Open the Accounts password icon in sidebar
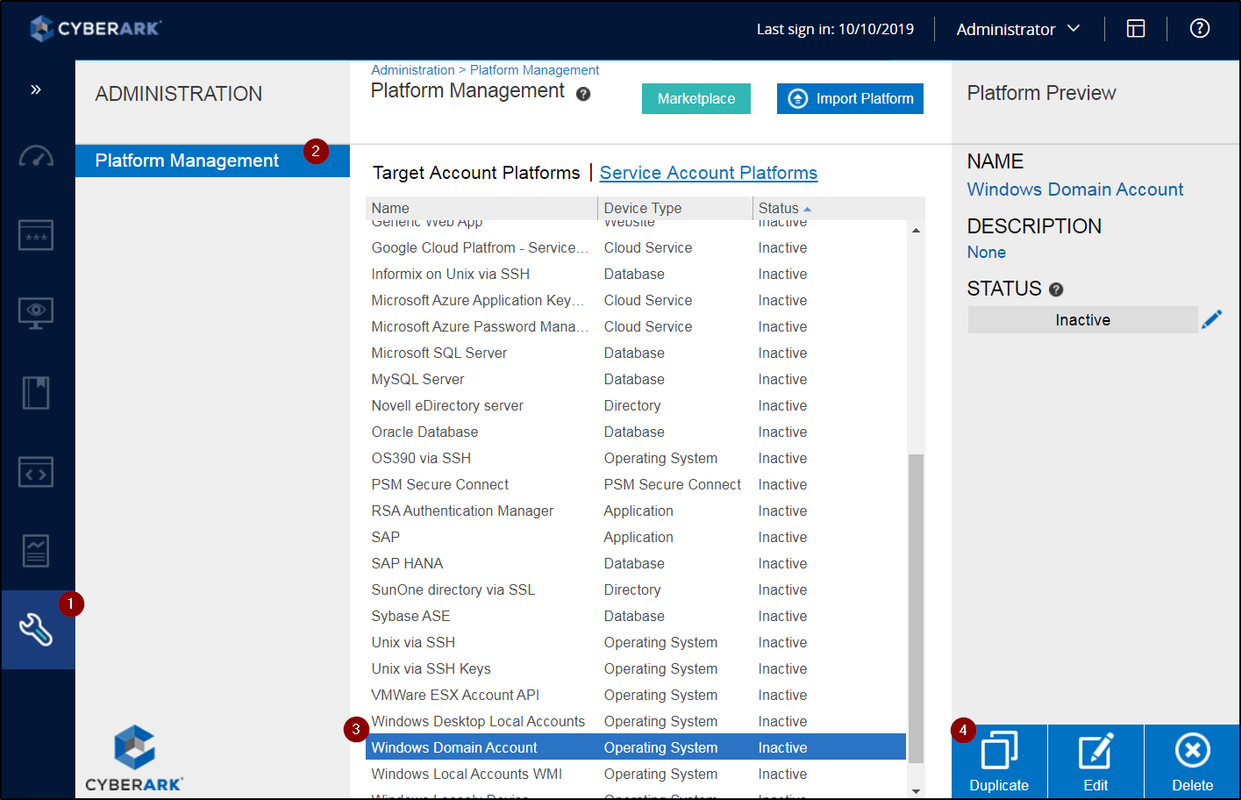The image size is (1241, 800). pos(37,235)
